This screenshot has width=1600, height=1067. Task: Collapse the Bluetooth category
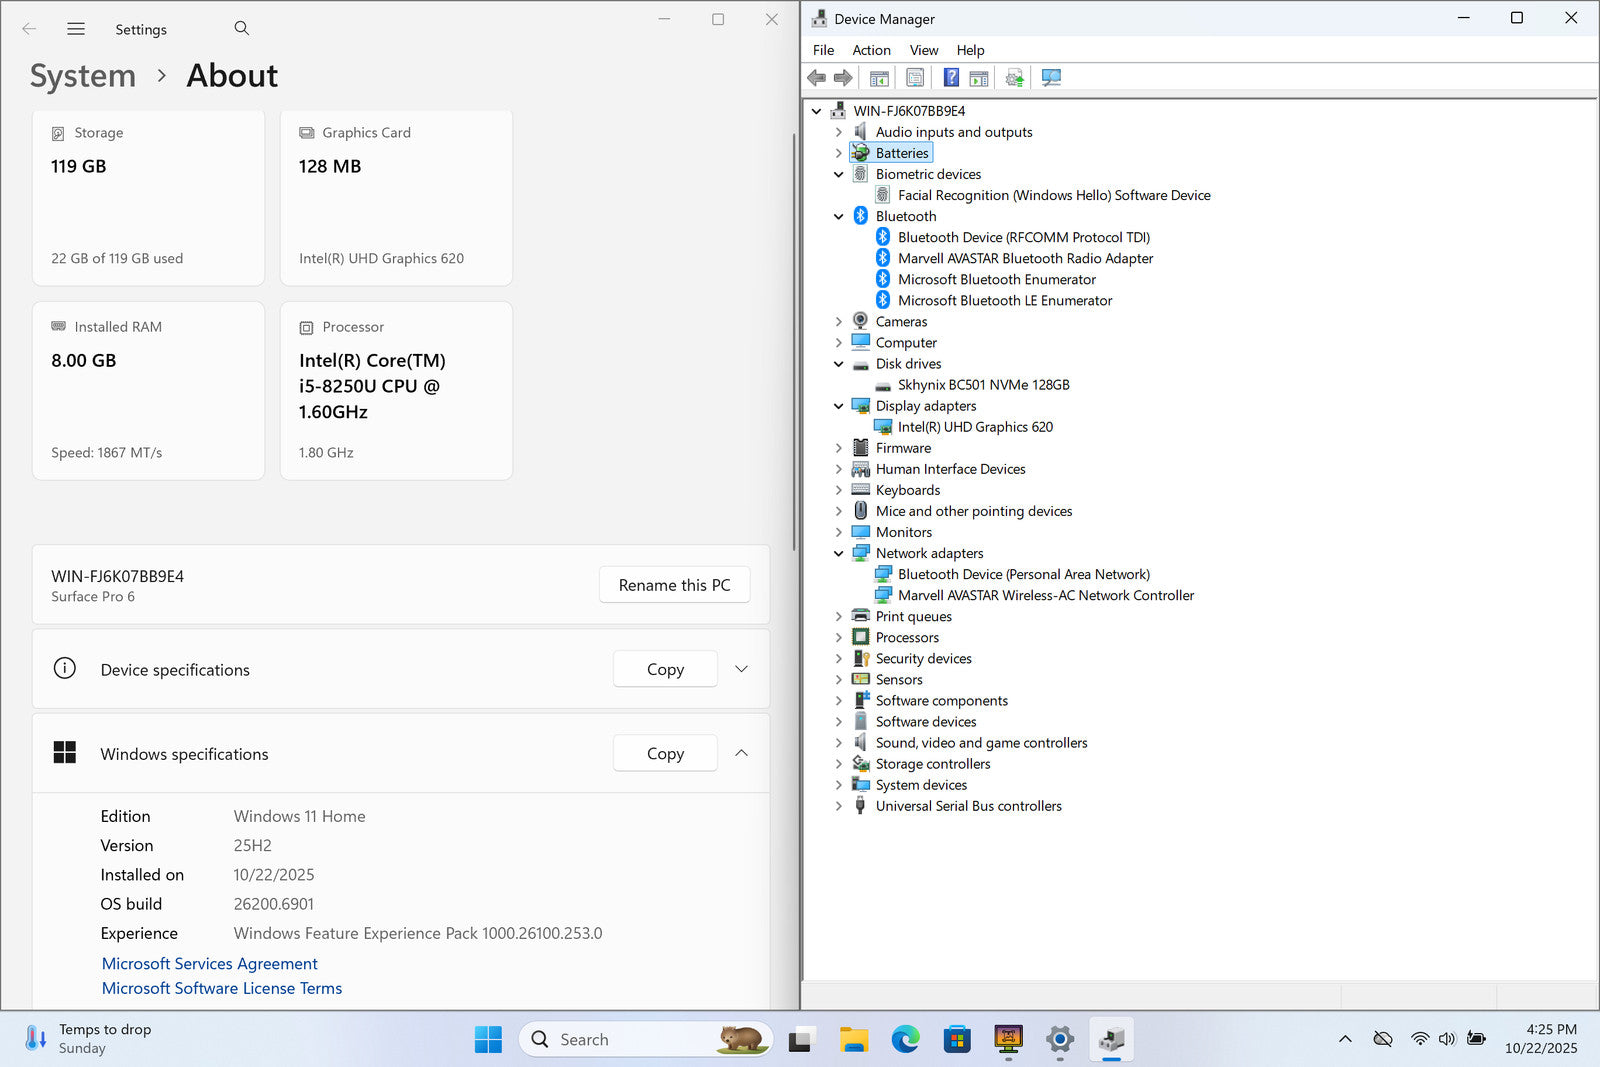tap(838, 216)
